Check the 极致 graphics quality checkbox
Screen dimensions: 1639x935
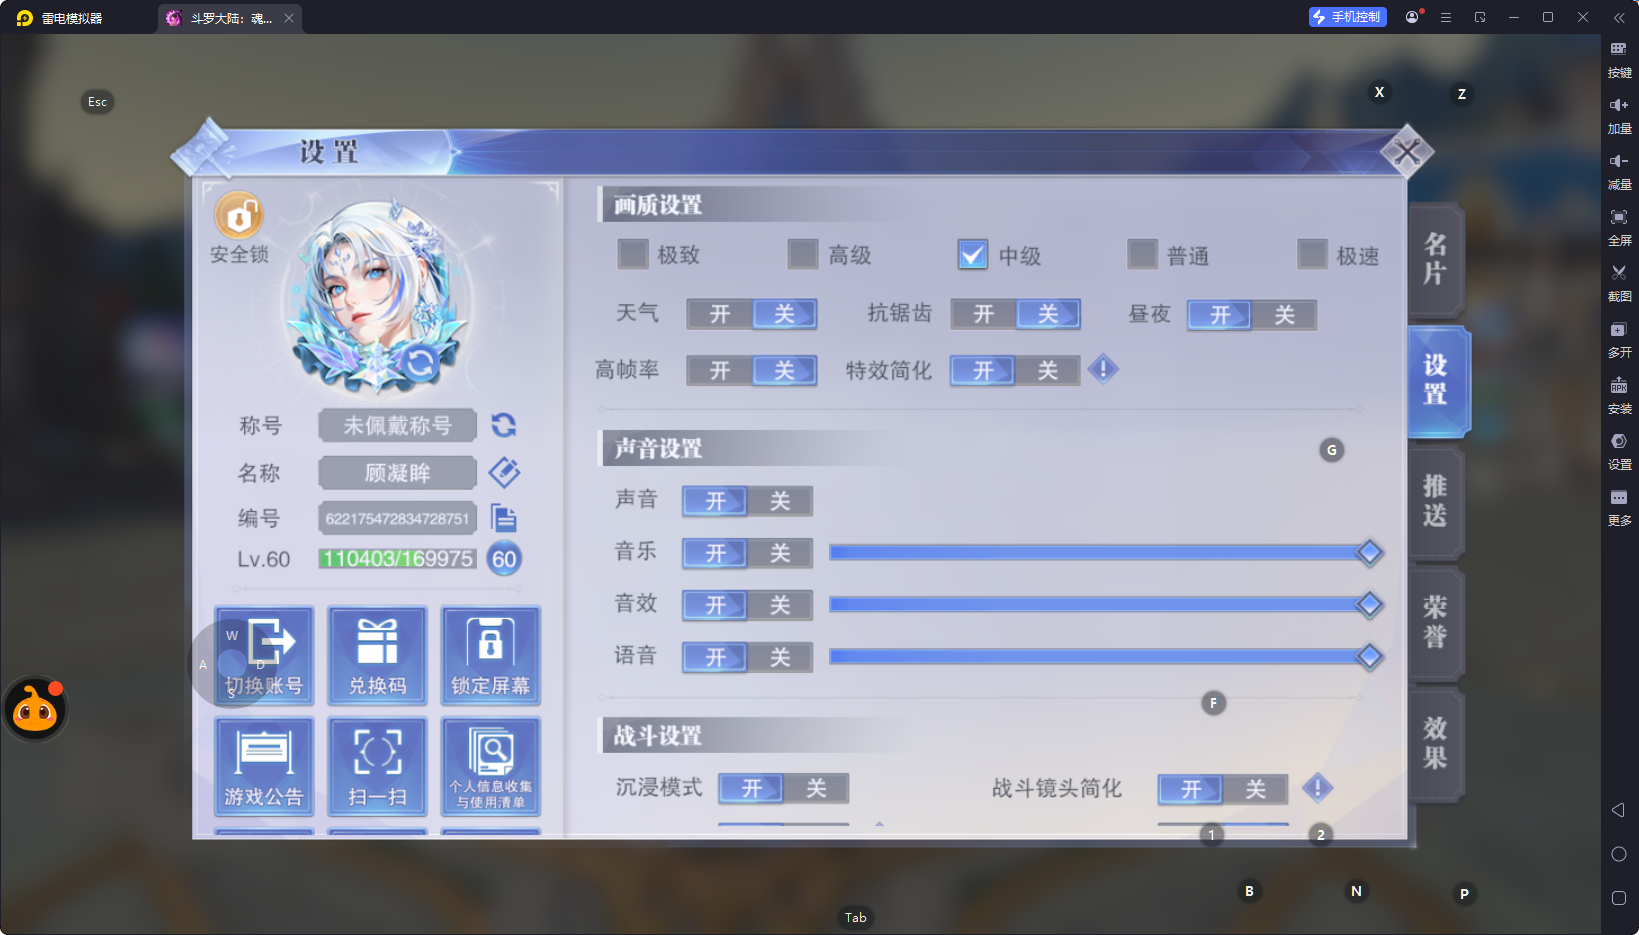tap(633, 255)
